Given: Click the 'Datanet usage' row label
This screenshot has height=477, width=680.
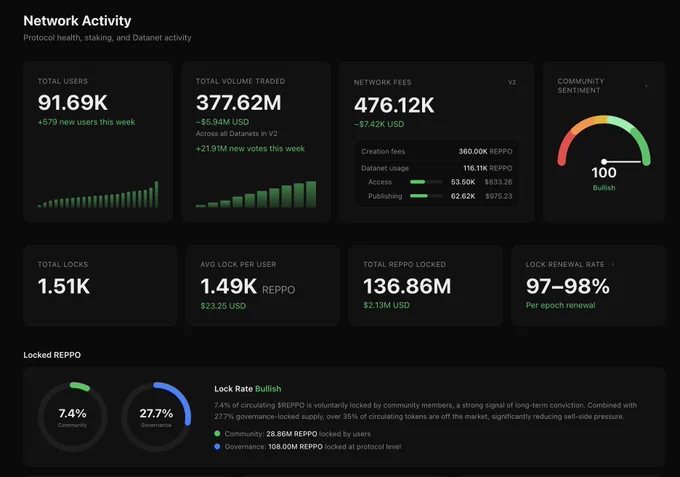Looking at the screenshot, I should coord(385,168).
